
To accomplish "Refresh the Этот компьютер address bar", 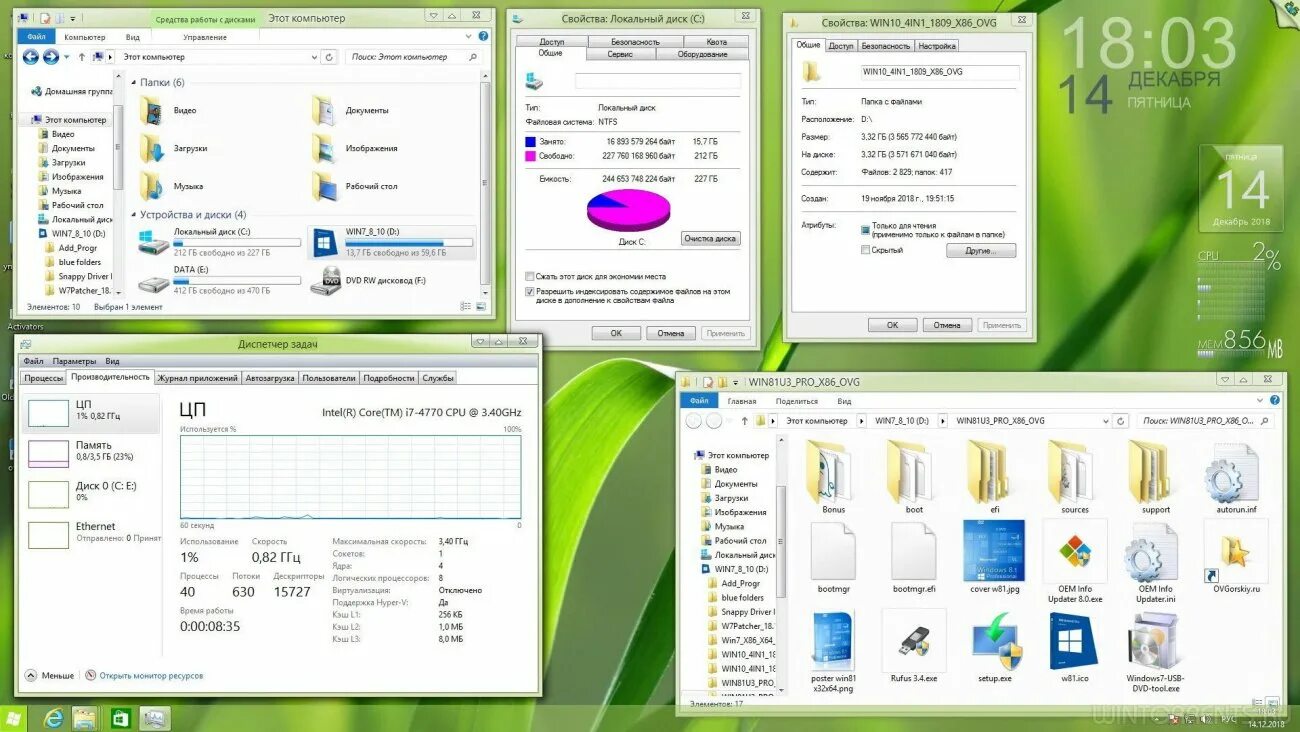I will 329,57.
